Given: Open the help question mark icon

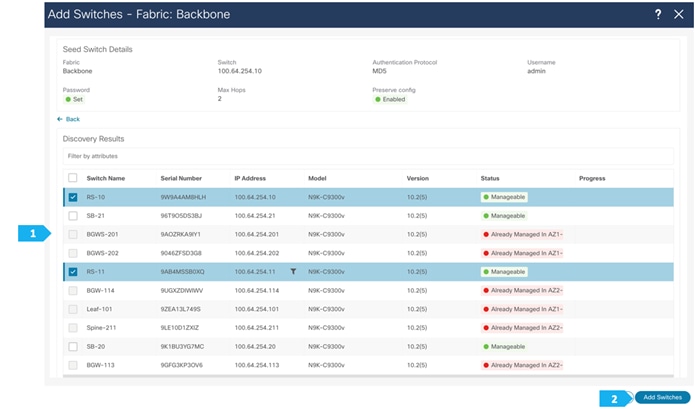Looking at the screenshot, I should click(658, 14).
